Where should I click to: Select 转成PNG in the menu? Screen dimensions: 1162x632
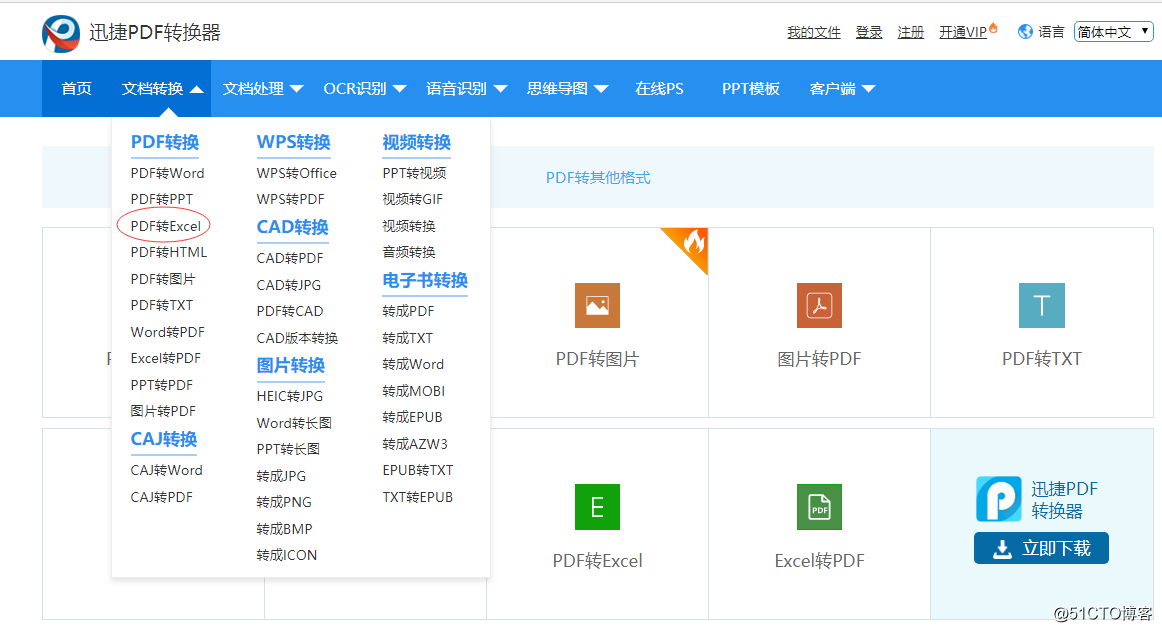[284, 502]
